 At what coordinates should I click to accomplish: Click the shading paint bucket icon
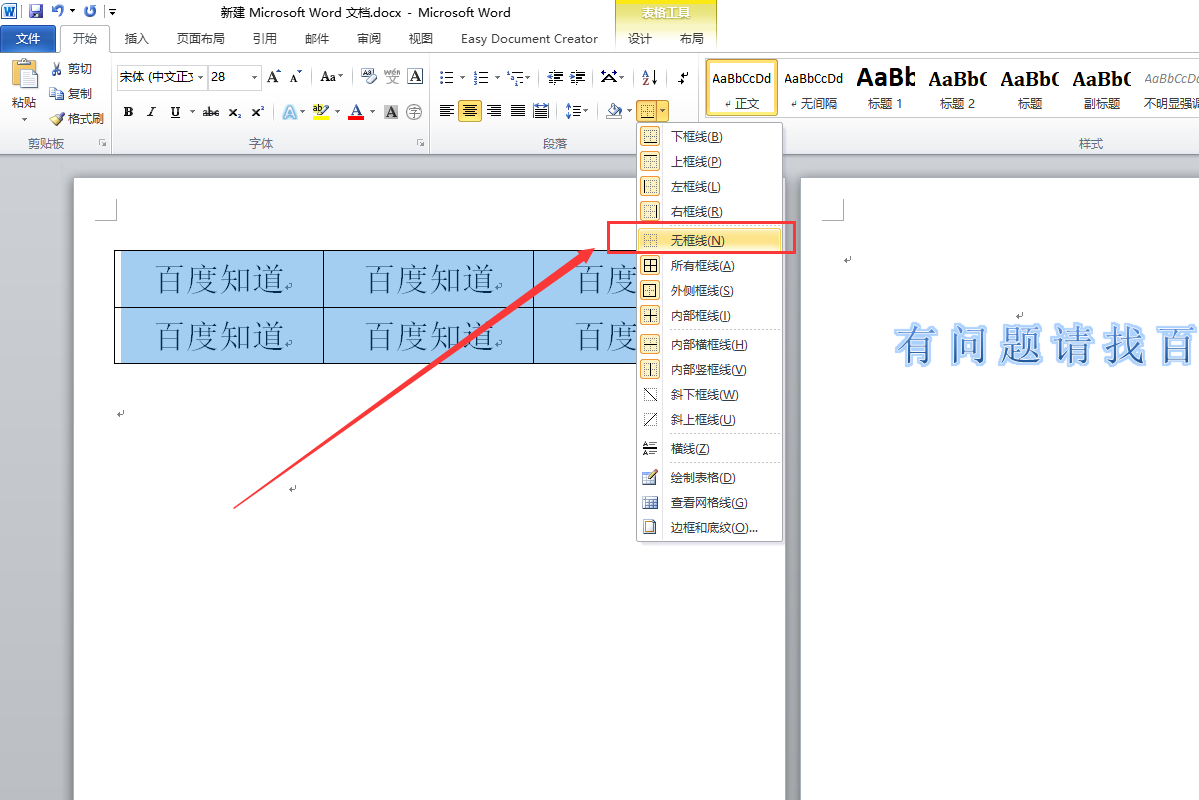614,111
